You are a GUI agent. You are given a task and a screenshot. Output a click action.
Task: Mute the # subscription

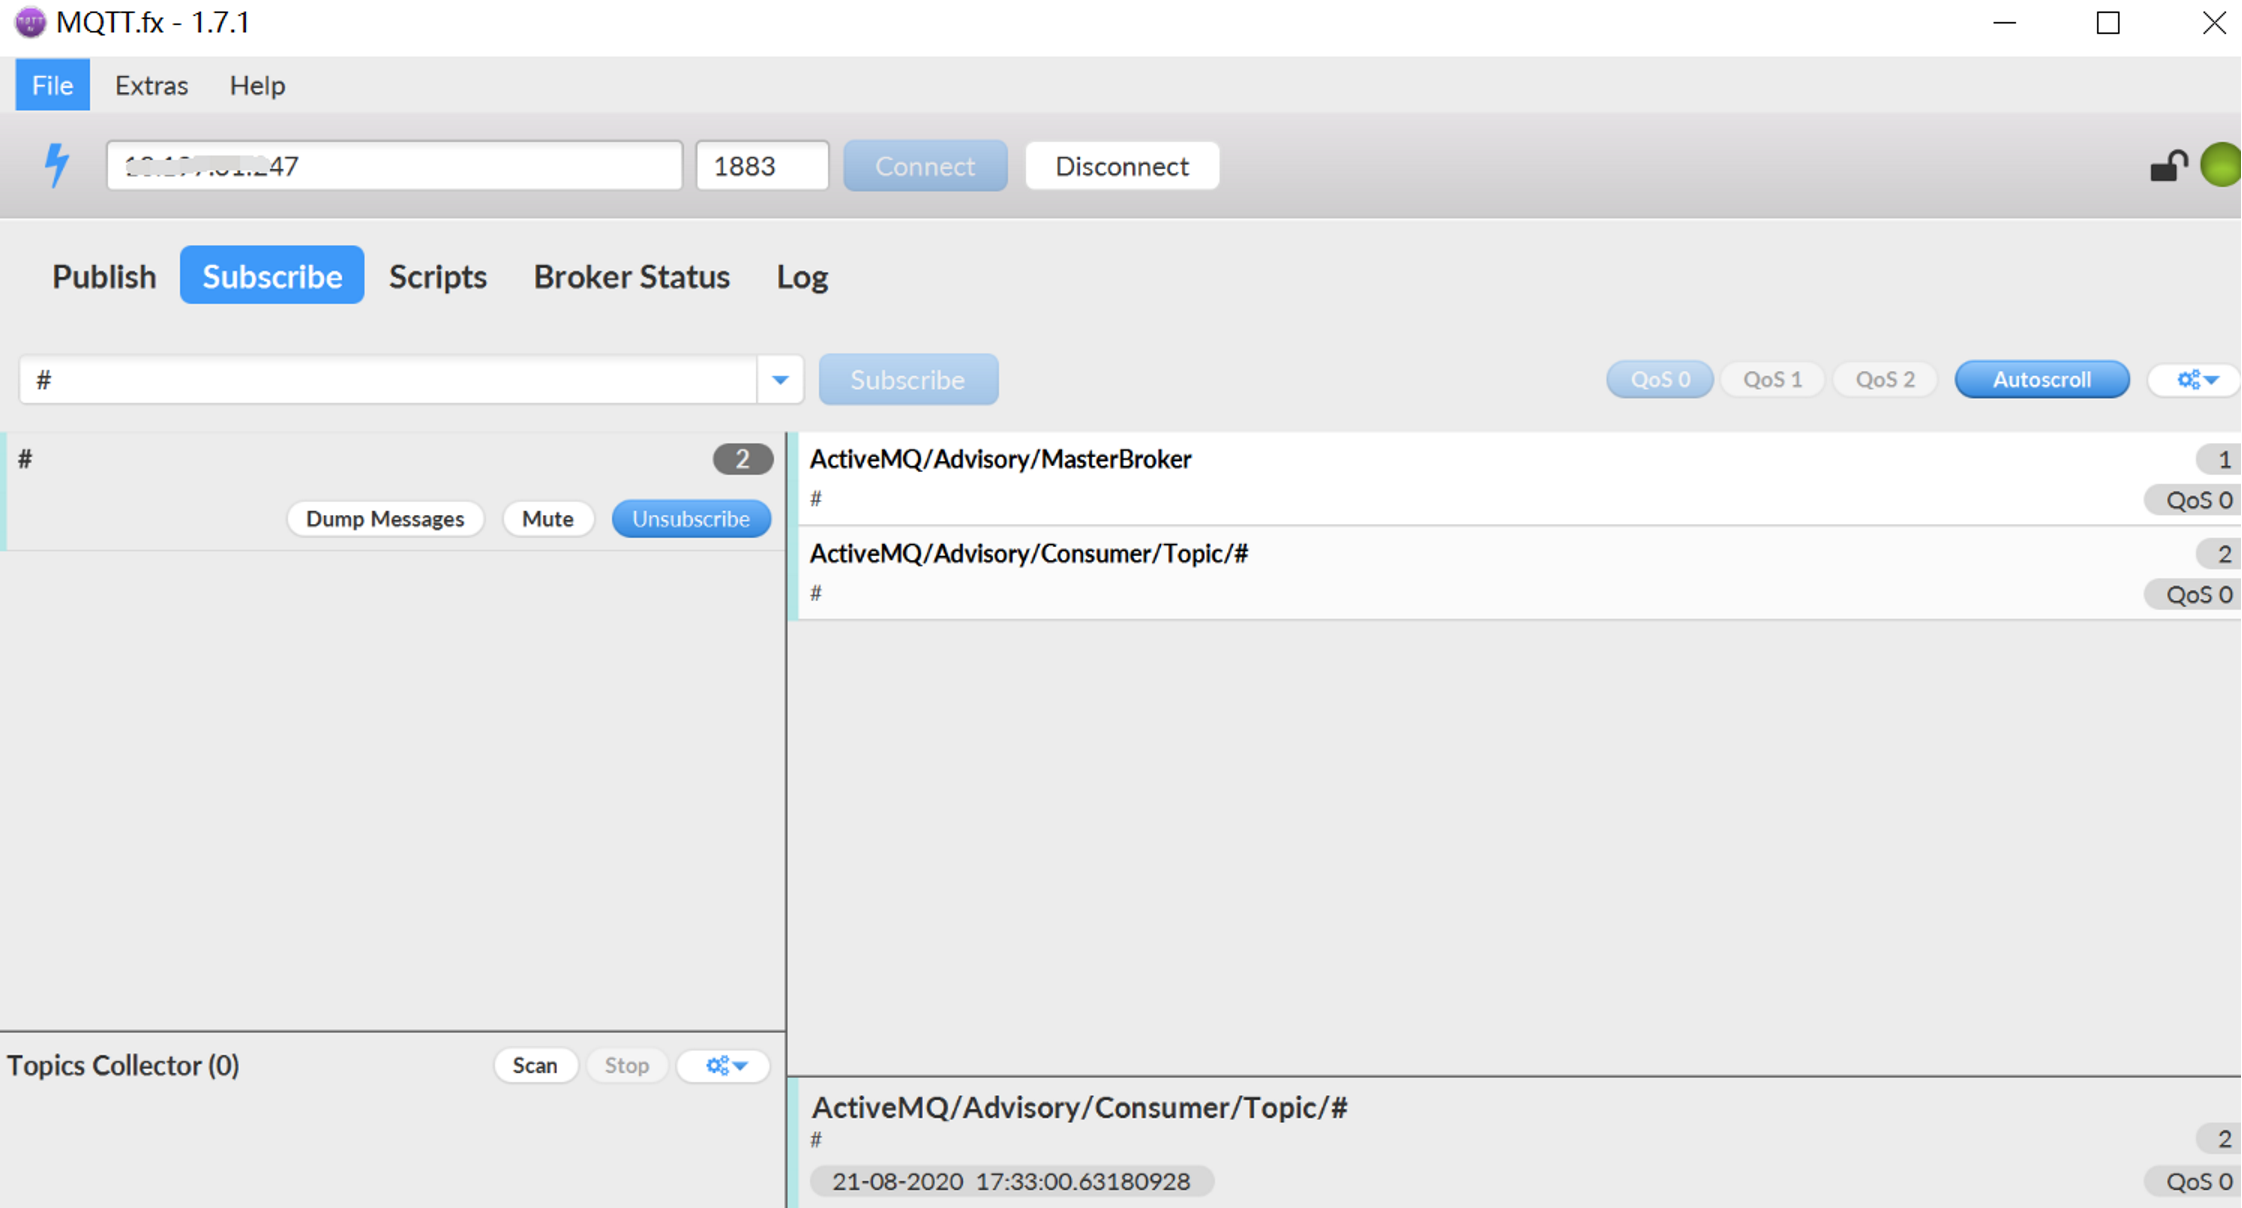[548, 519]
